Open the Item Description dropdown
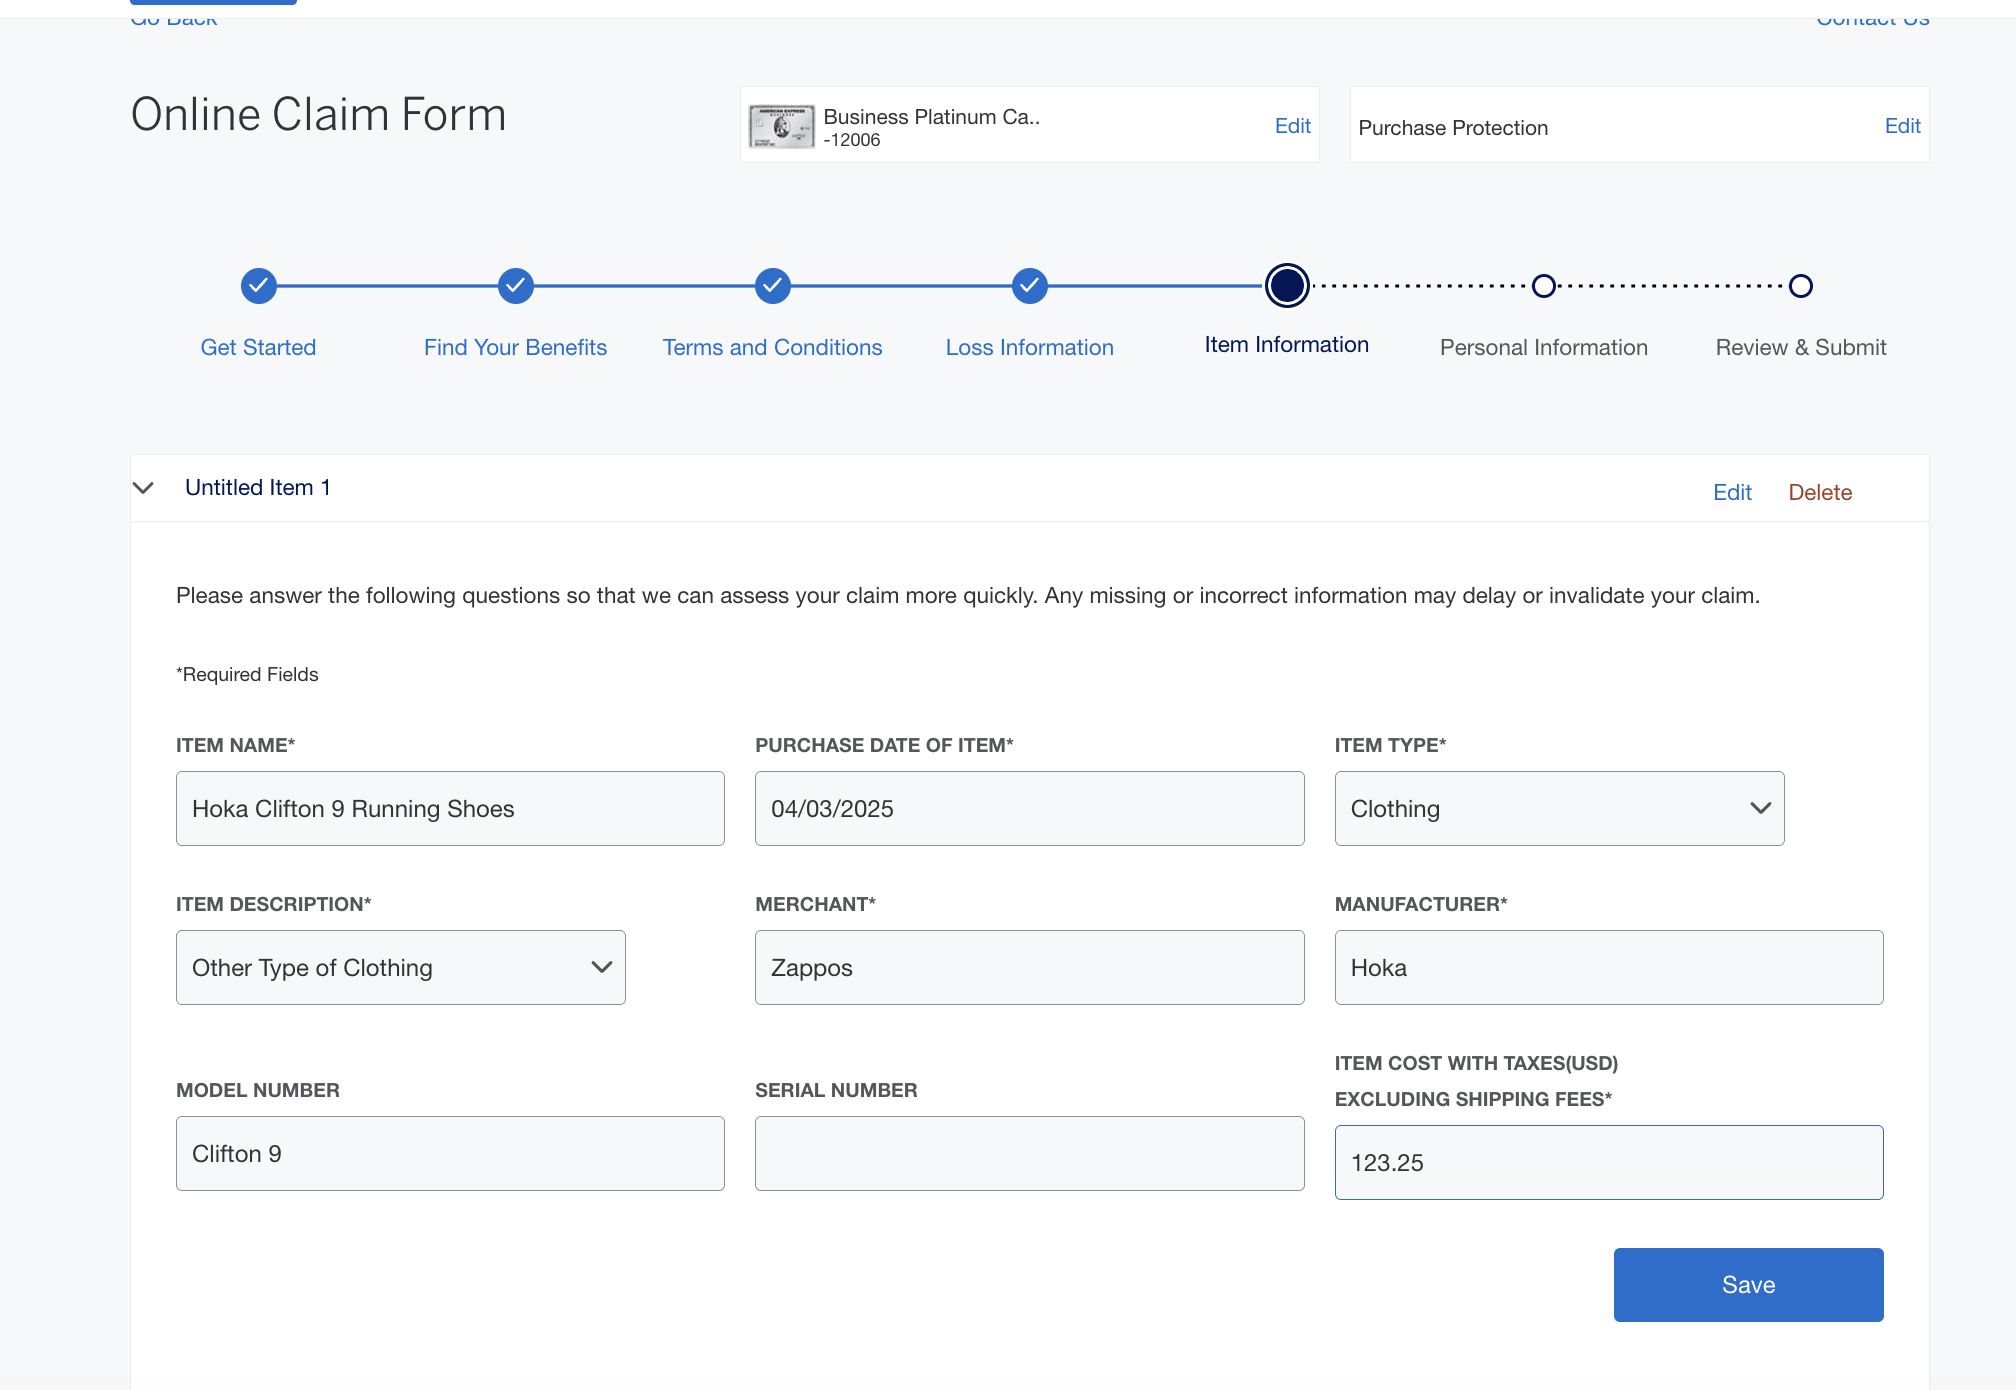The width and height of the screenshot is (2016, 1390). 400,967
